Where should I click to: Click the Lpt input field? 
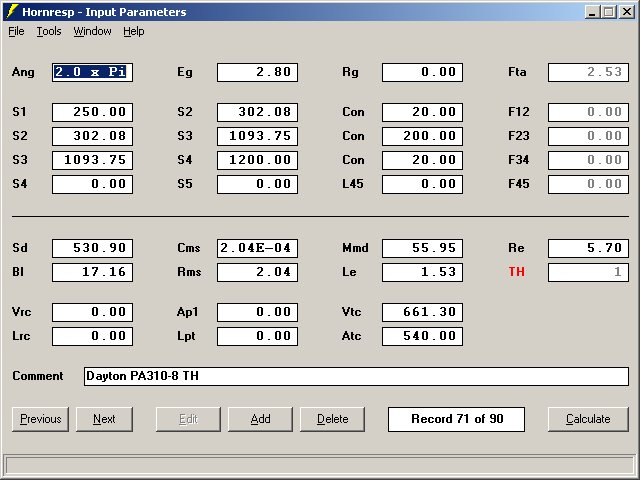257,336
